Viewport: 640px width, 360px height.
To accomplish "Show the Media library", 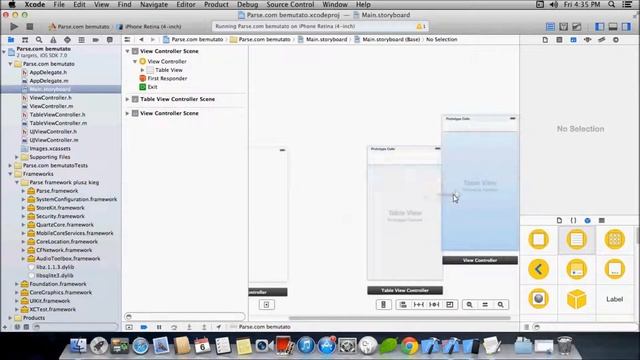I will pos(602,220).
